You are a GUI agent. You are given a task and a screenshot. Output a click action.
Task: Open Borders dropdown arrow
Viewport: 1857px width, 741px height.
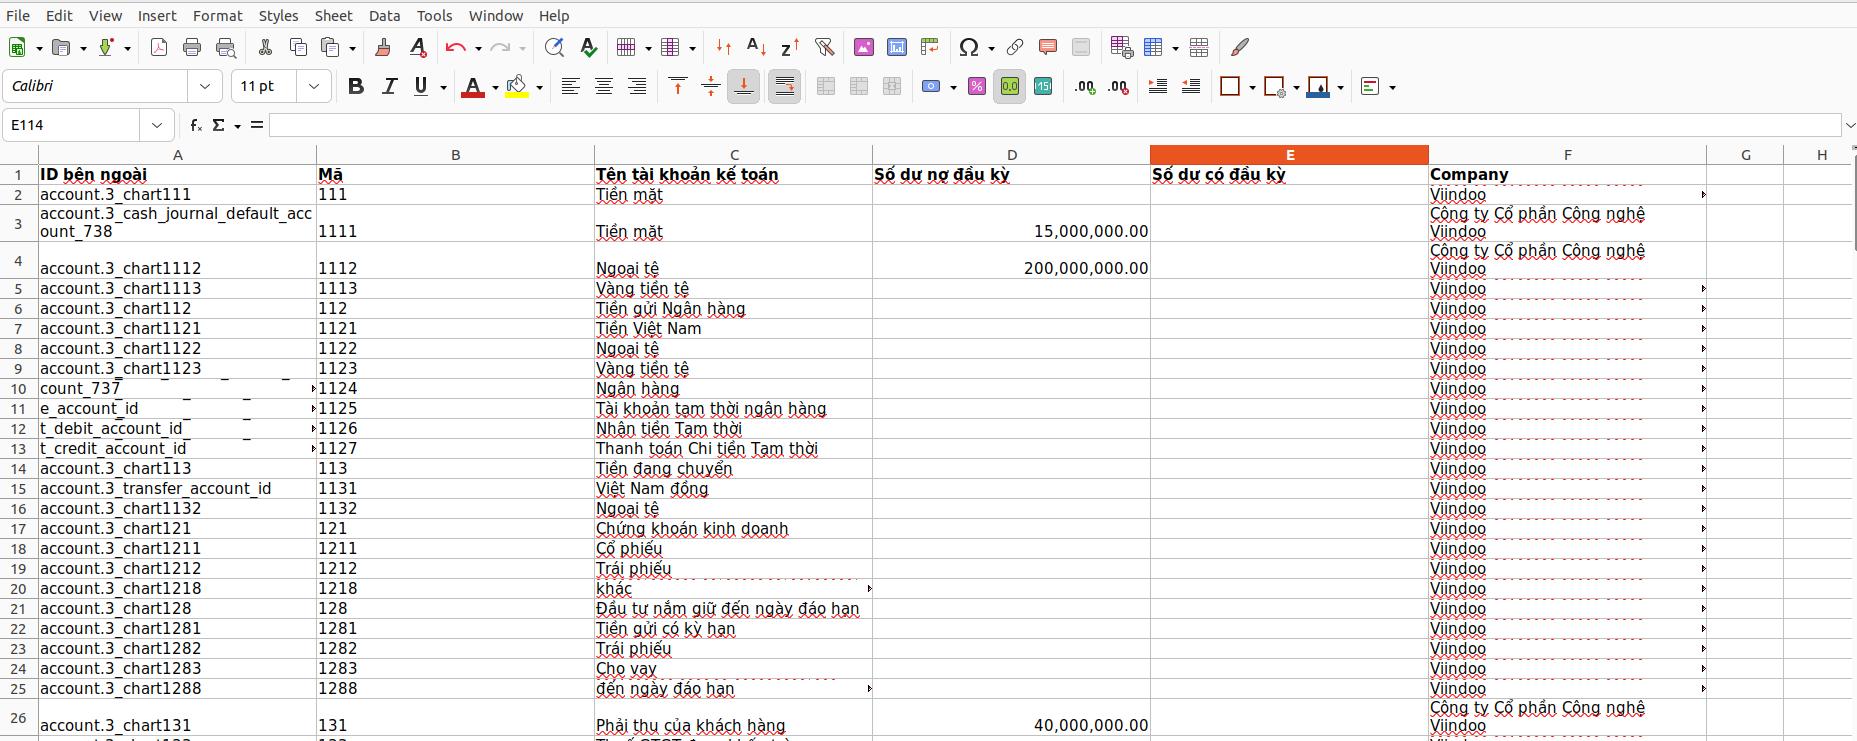tap(1252, 87)
